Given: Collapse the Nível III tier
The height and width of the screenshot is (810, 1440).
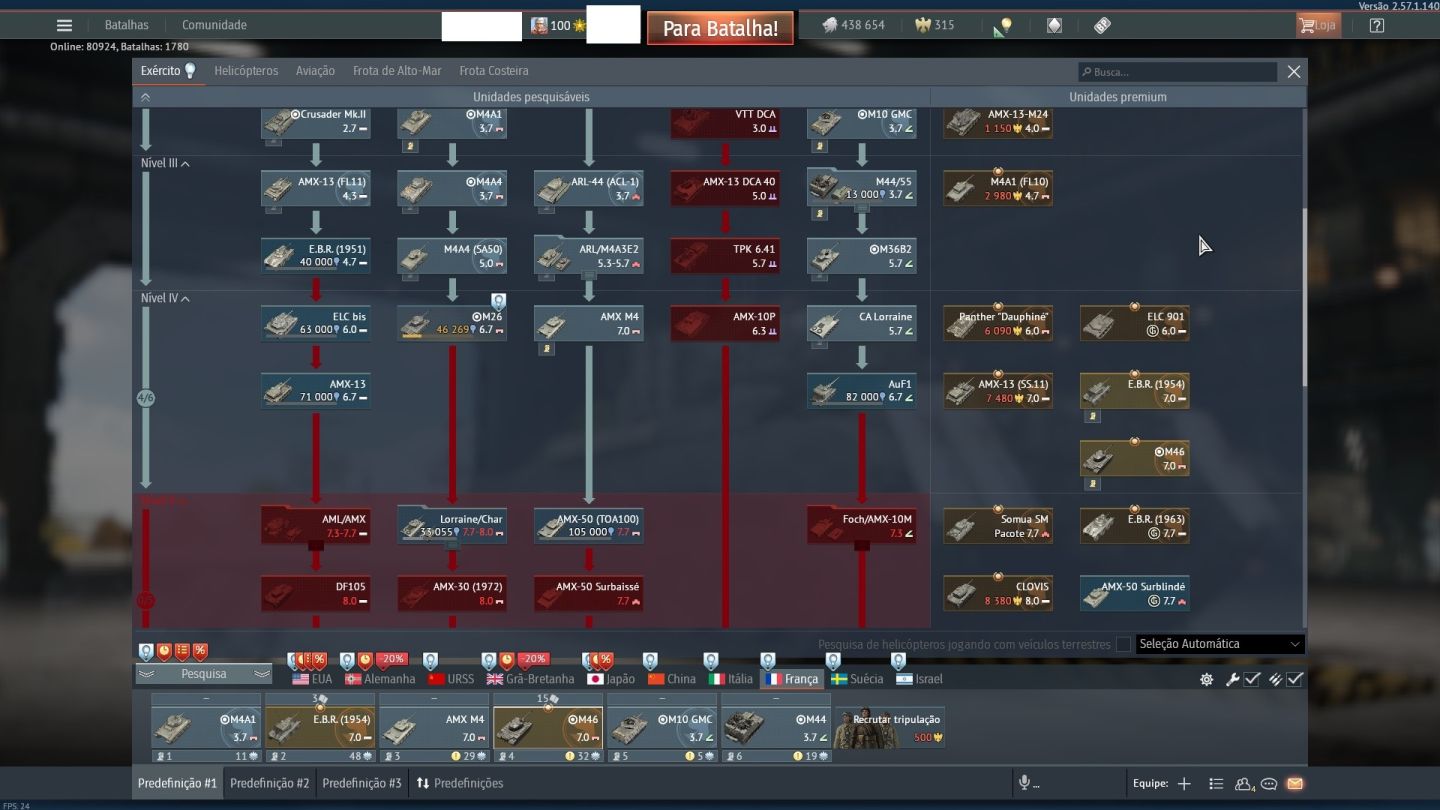Looking at the screenshot, I should 166,163.
